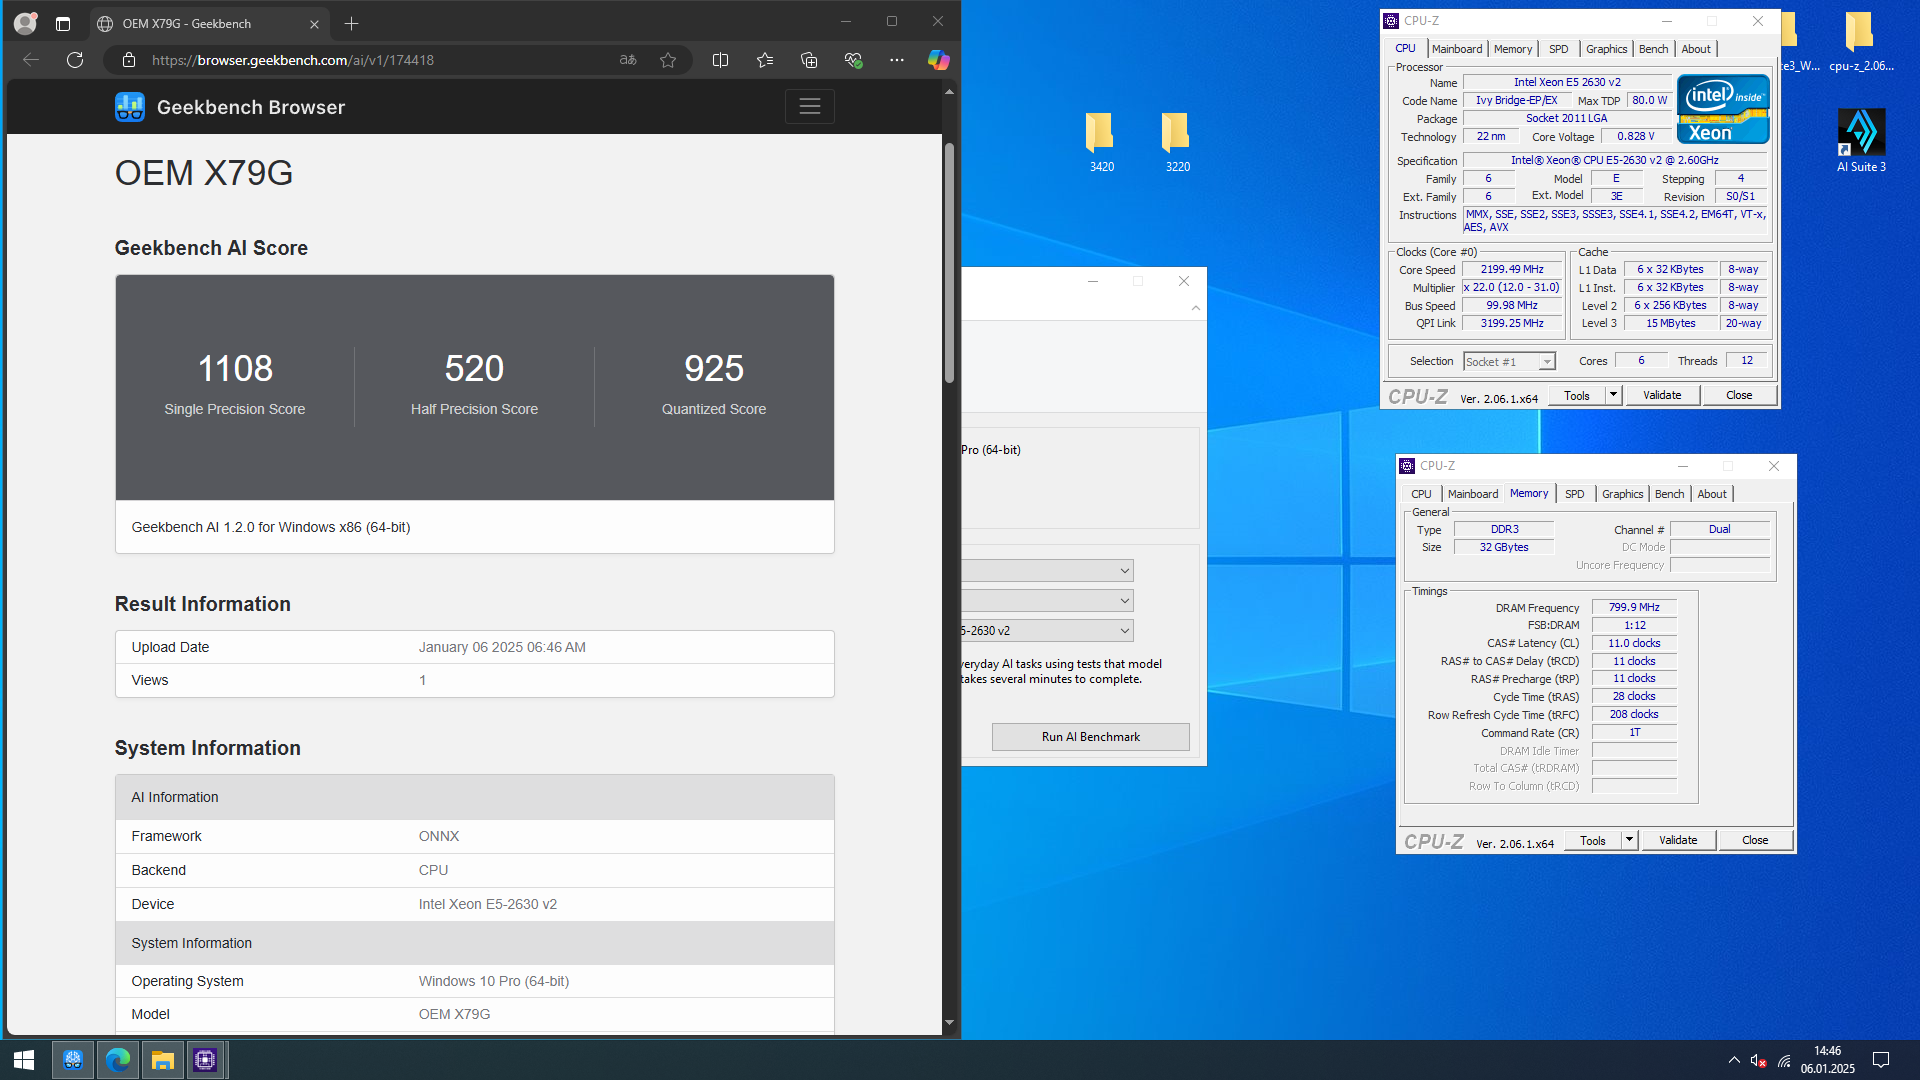Screen dimensions: 1920x1080
Task: Click the scrollbar down arrow in browser
Action: (x=949, y=1023)
